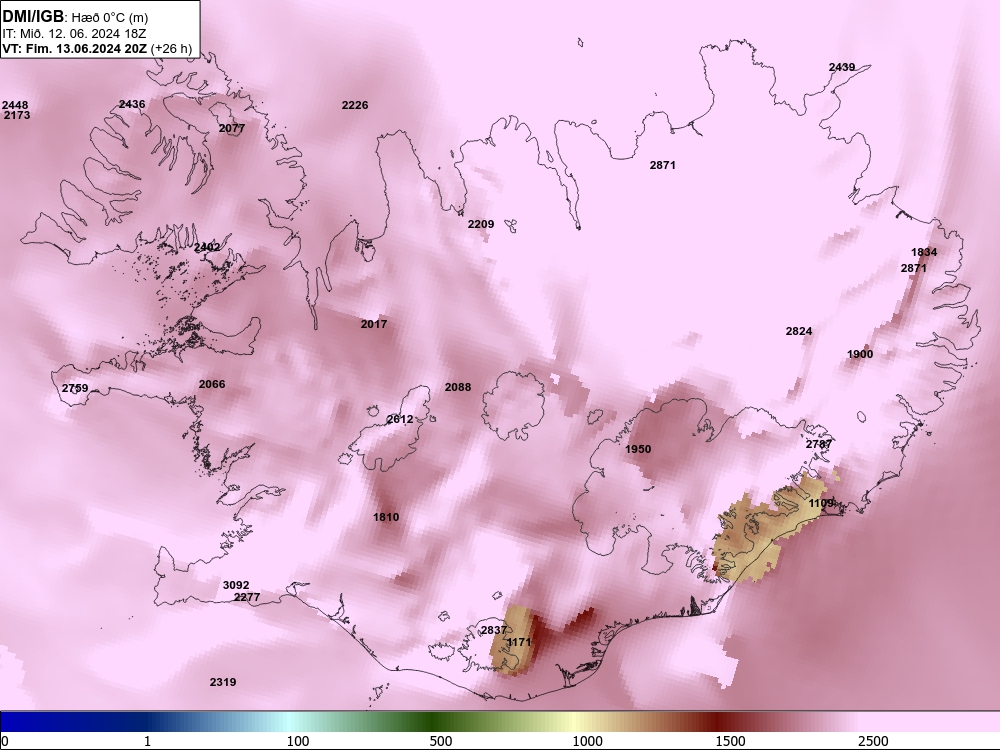Click the map value 2066
The height and width of the screenshot is (750, 1000).
(212, 384)
